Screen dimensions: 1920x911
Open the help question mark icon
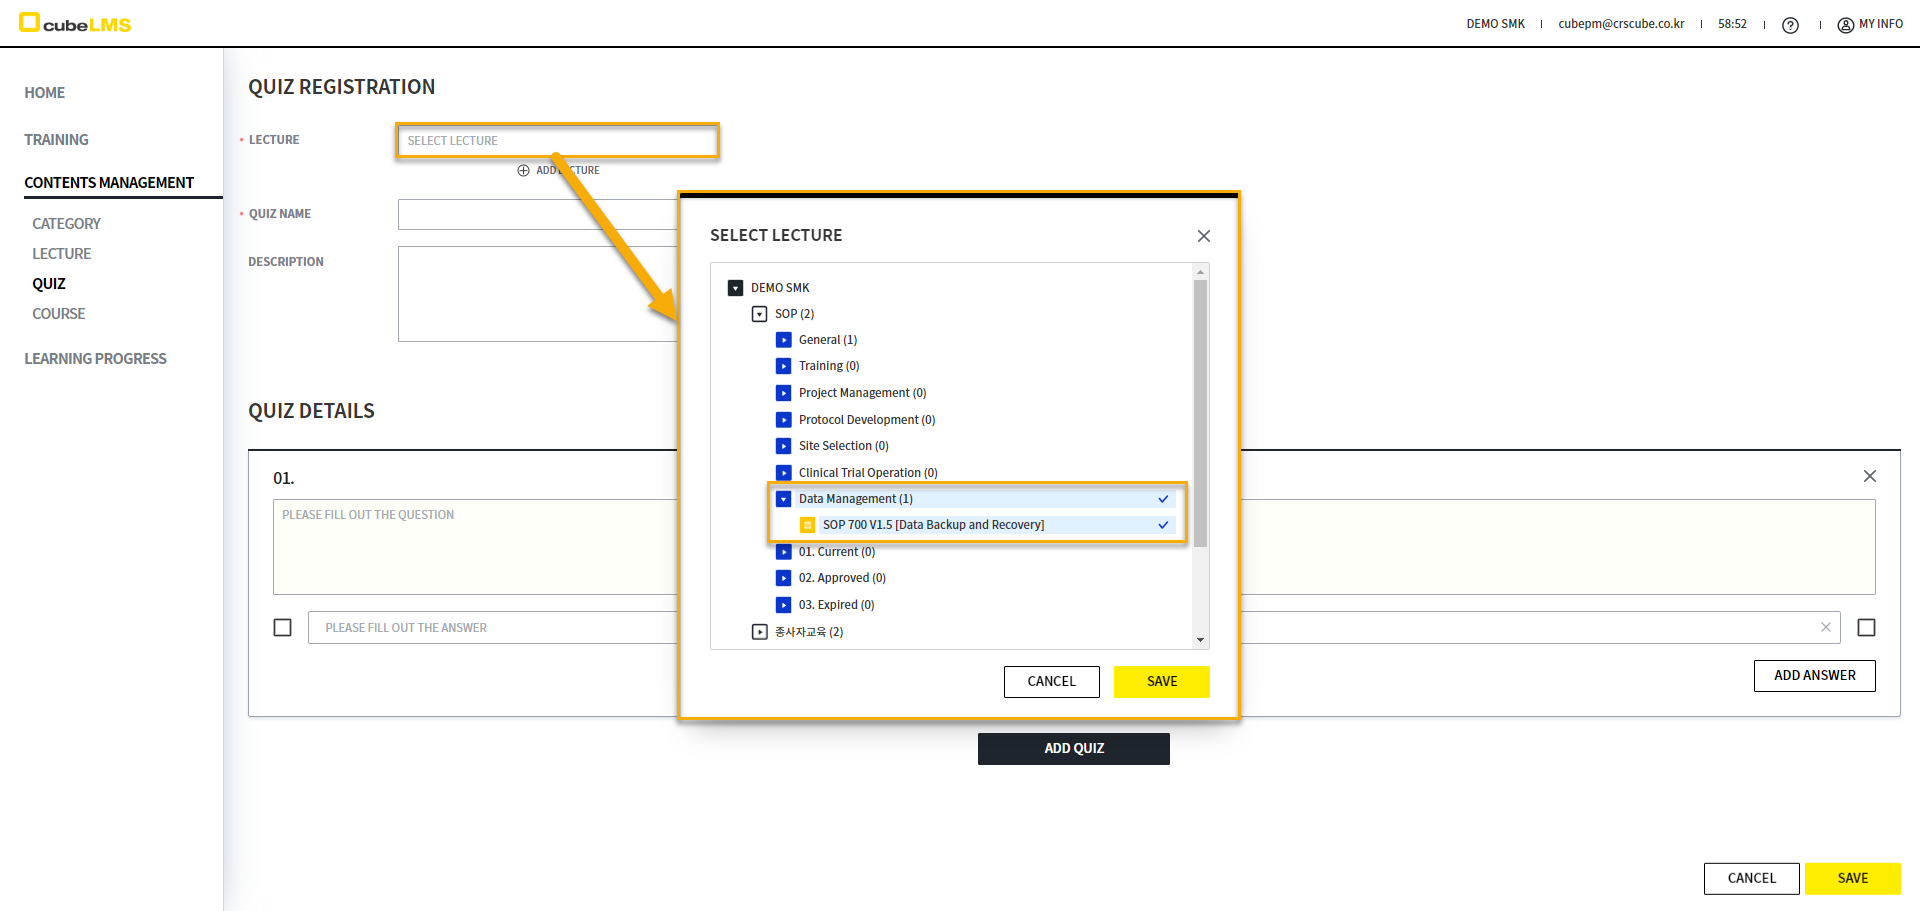1790,25
